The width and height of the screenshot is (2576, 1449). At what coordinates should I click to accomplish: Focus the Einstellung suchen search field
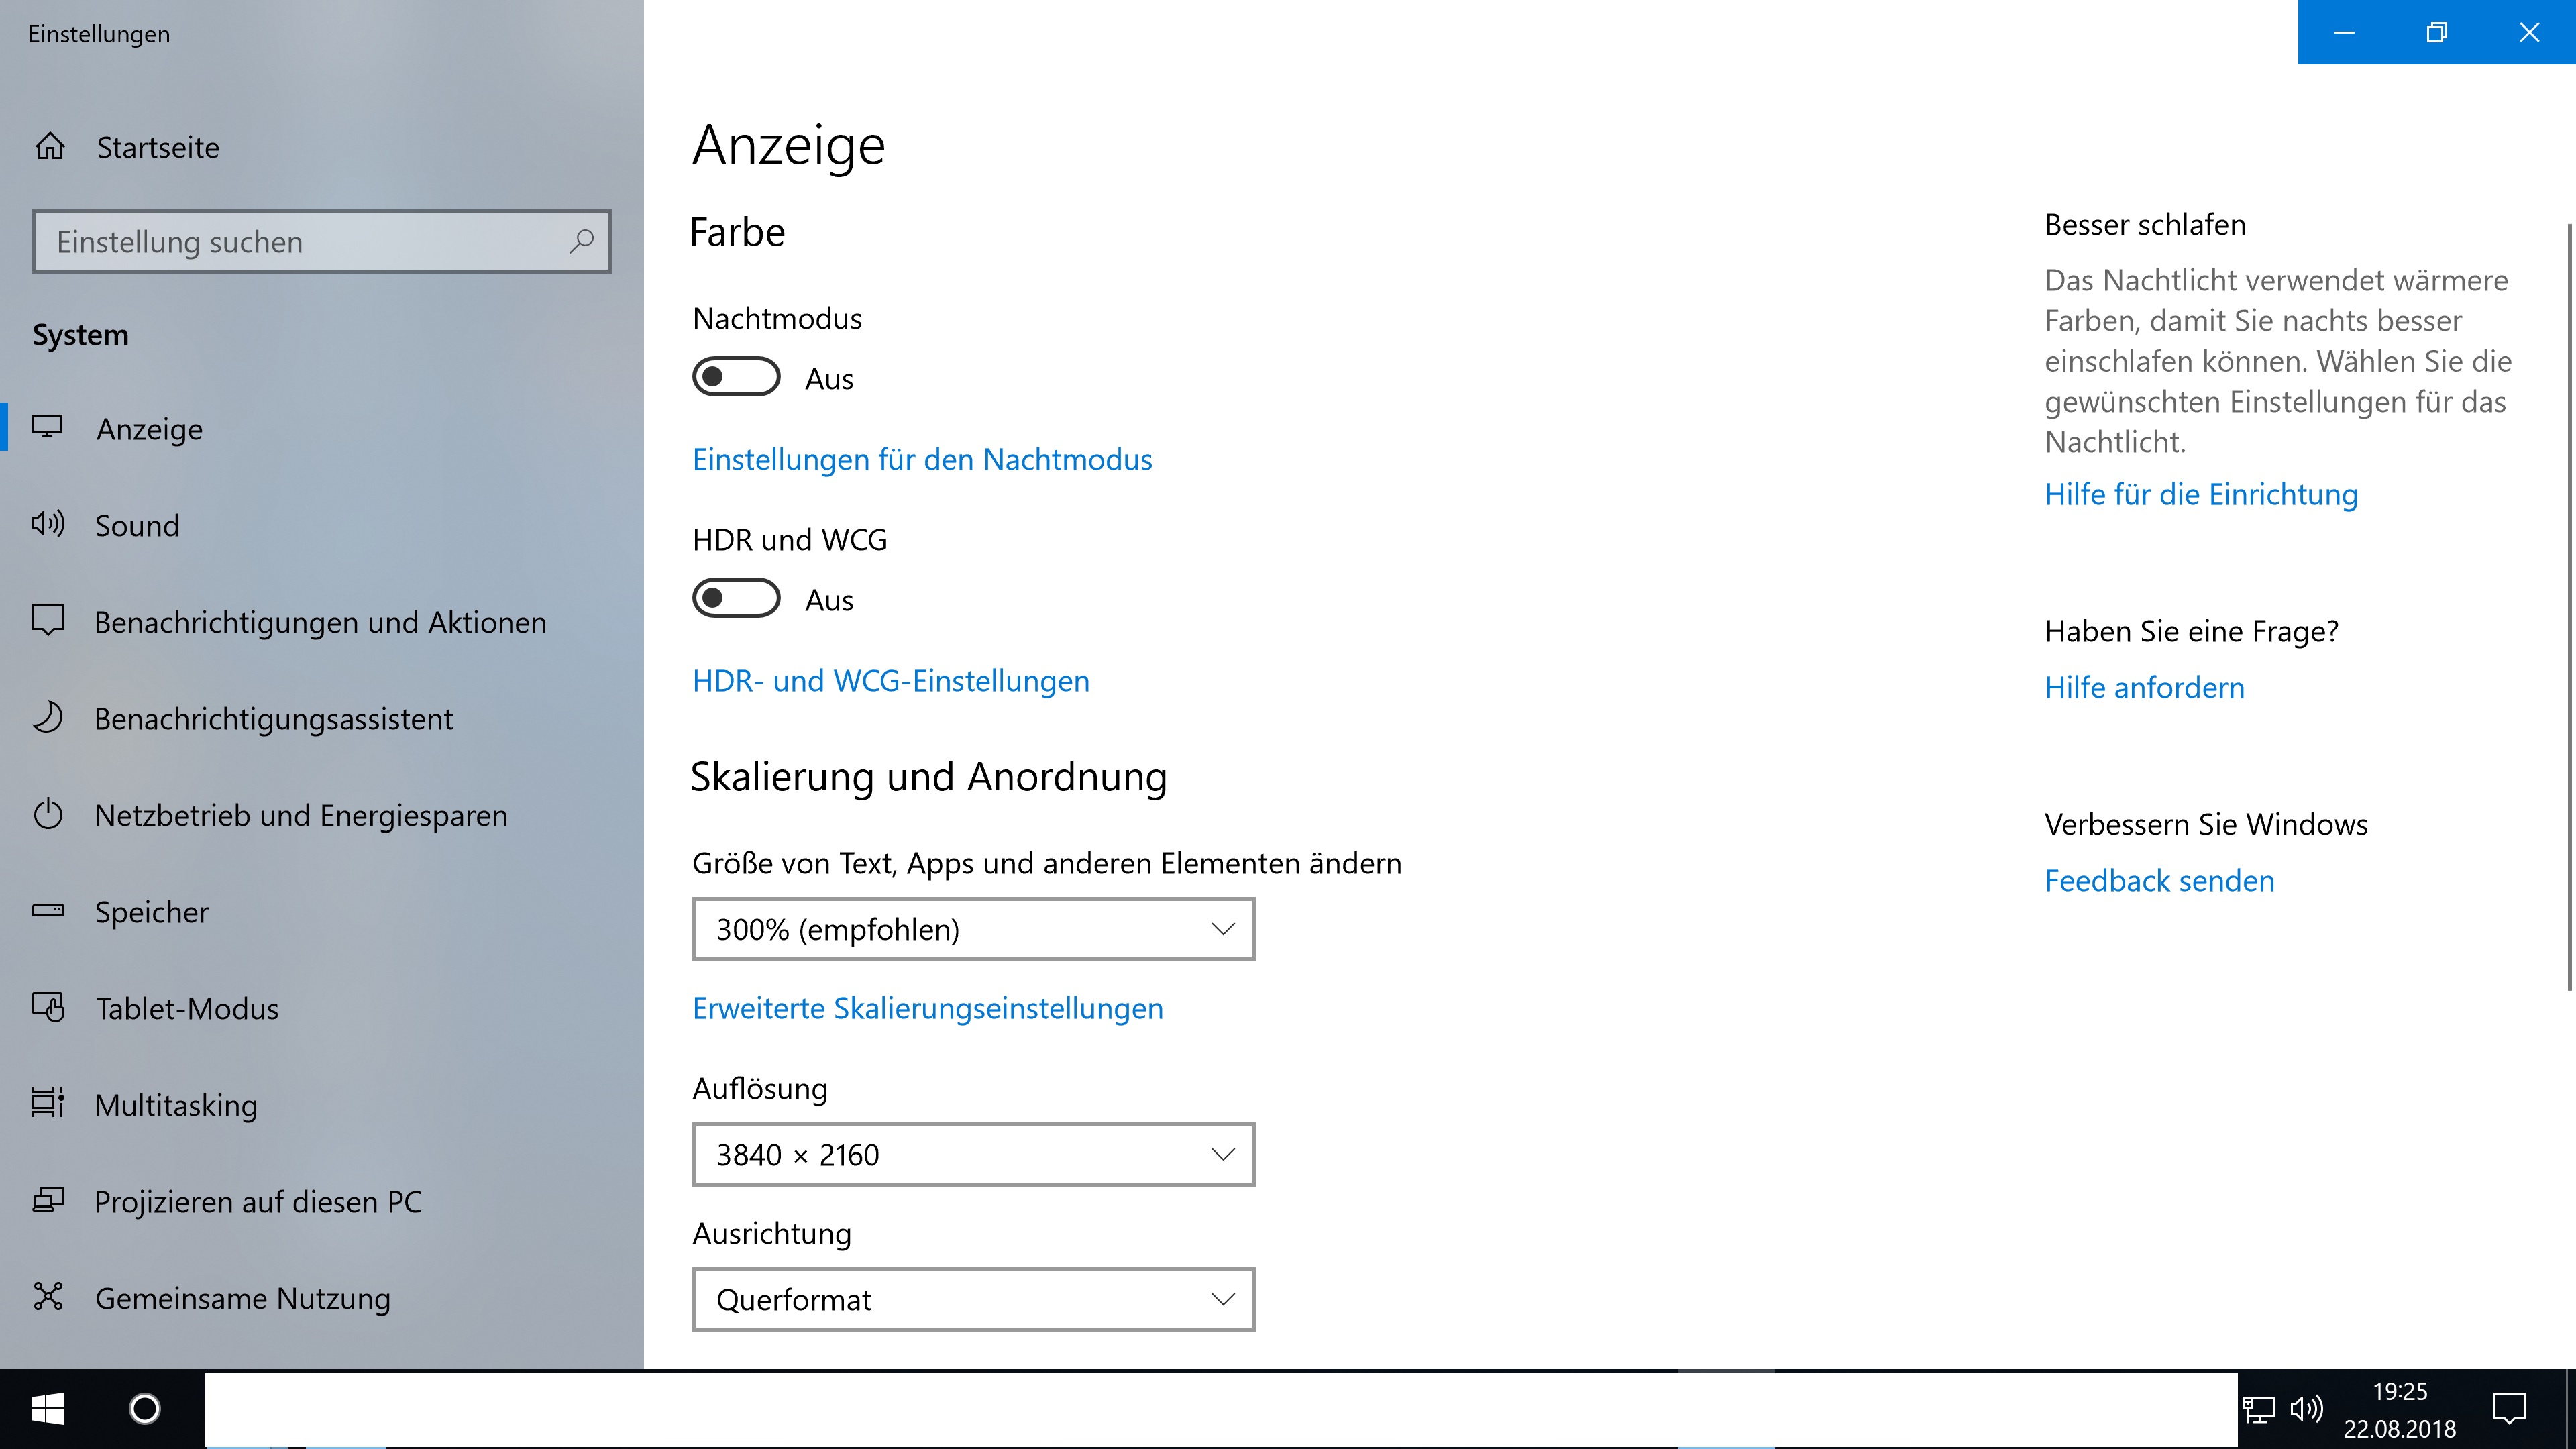pos(300,241)
